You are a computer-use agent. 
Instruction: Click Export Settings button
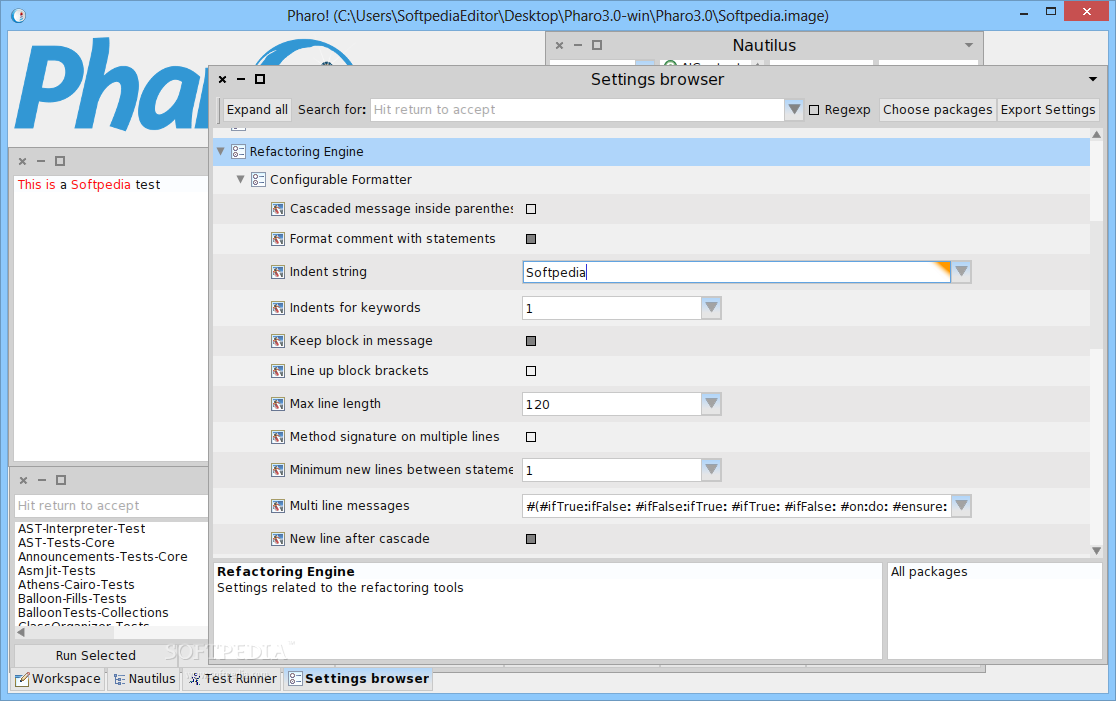1048,110
